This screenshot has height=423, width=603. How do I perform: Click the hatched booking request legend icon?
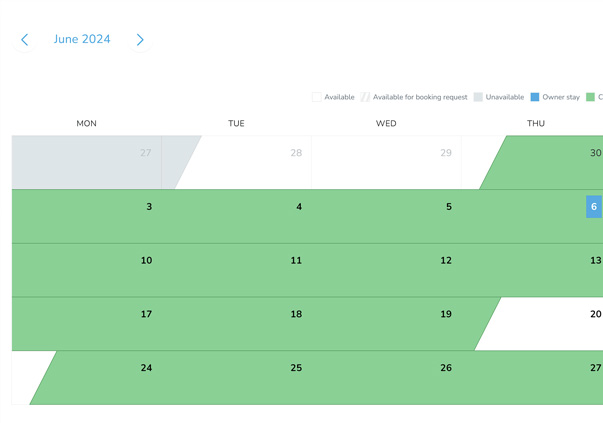[365, 97]
